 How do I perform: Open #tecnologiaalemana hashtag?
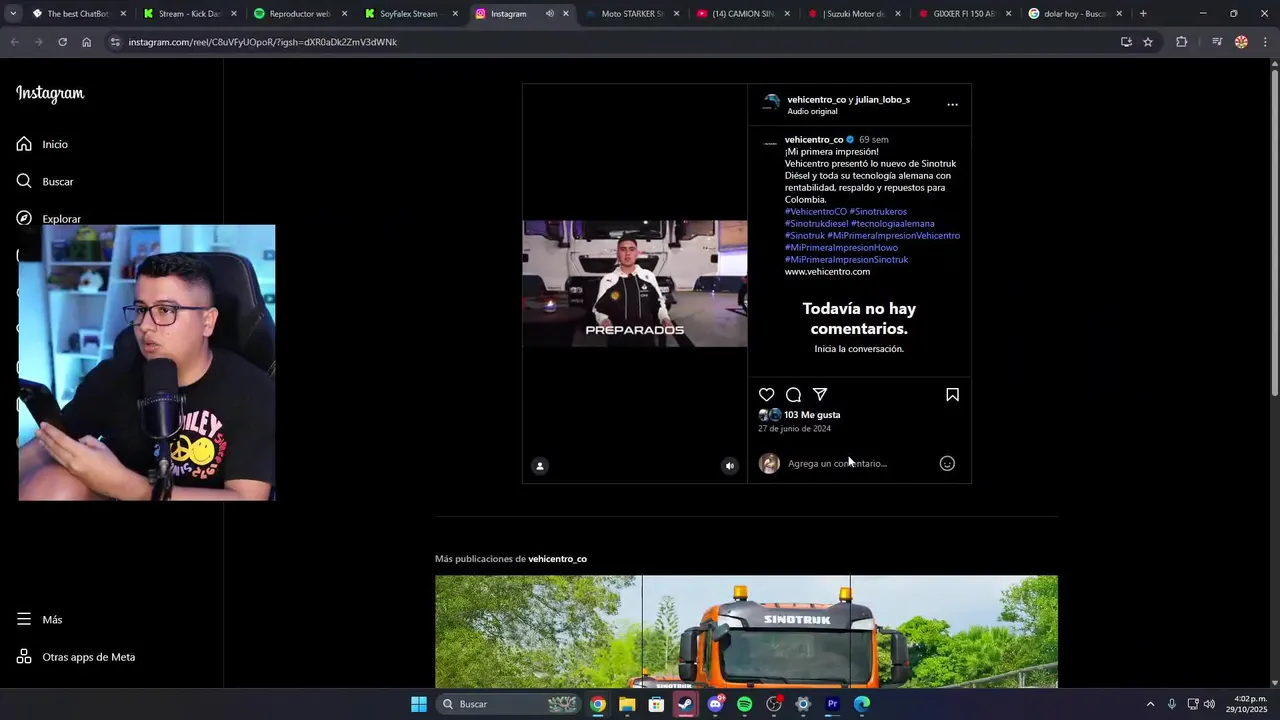(893, 223)
